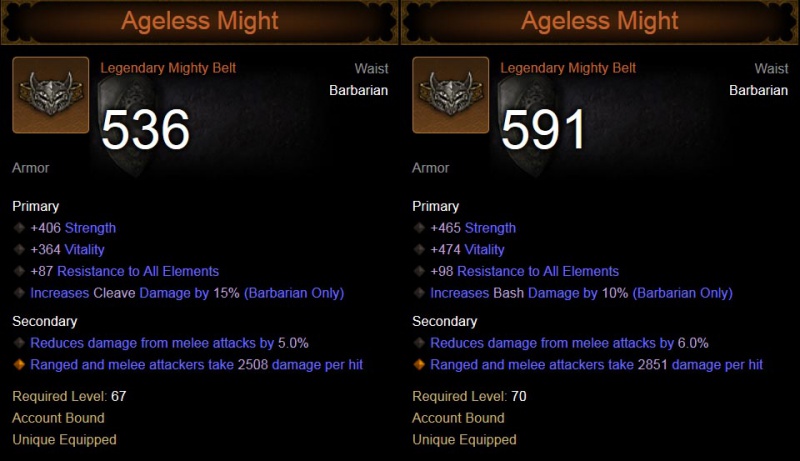Screen dimensions: 800x461
Task: Click the right Ageless Might belt icon
Action: [451, 95]
